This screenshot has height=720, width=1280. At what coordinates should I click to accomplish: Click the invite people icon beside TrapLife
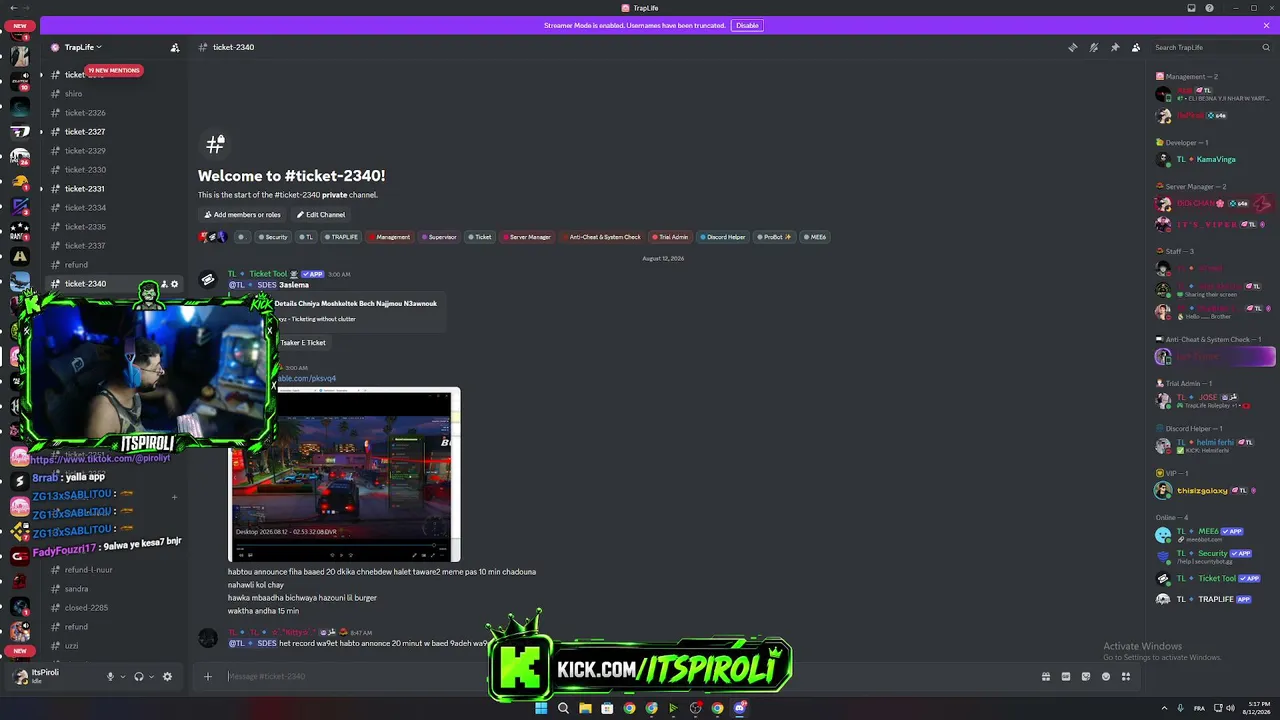click(175, 47)
